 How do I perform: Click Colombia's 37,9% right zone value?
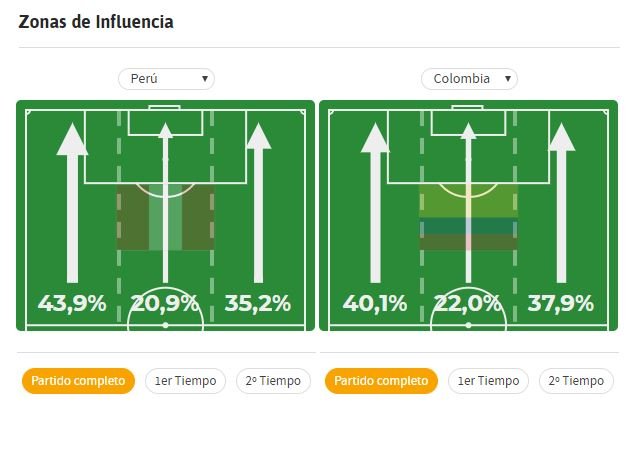[x=561, y=304]
